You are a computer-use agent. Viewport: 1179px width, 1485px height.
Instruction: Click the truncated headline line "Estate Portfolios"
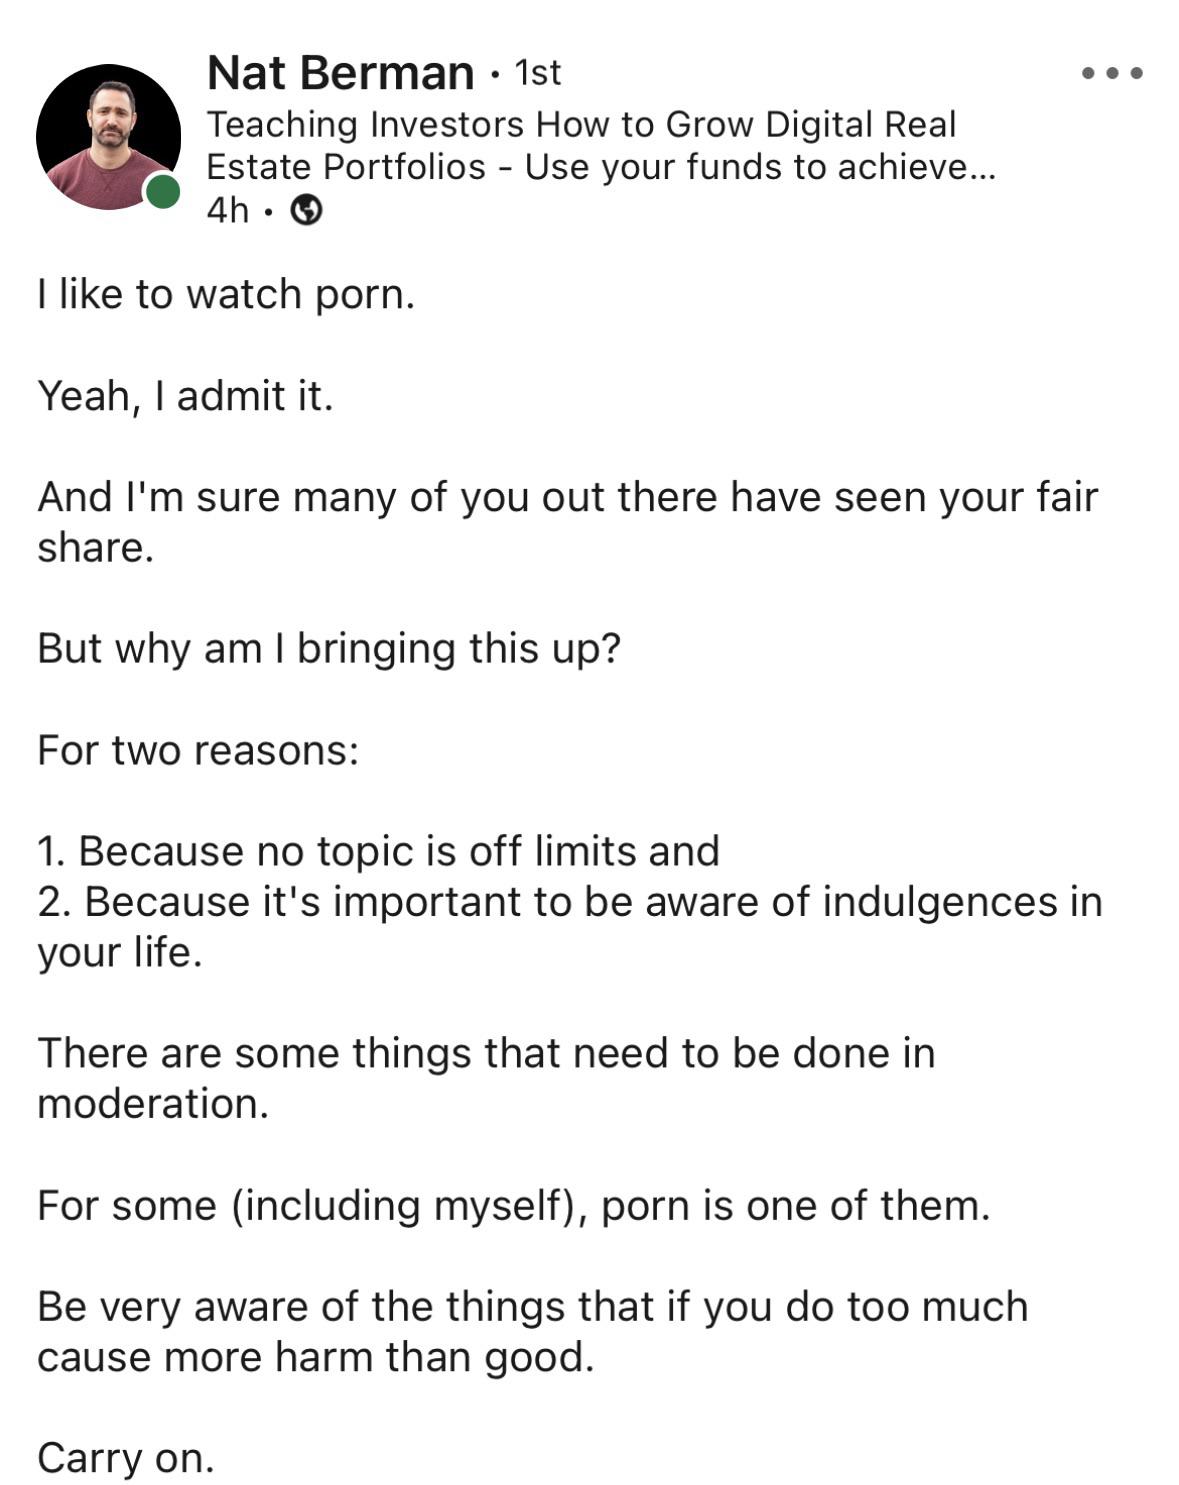point(600,167)
